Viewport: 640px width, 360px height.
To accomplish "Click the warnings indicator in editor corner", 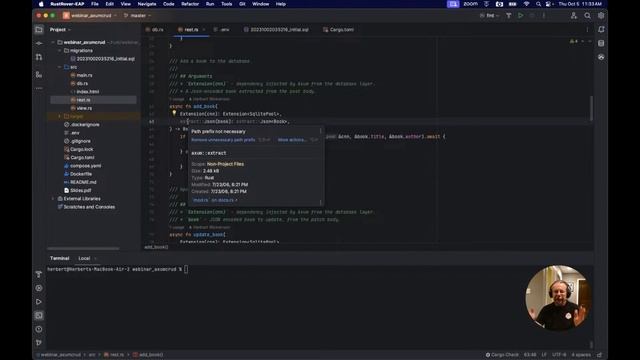I will 573,41.
